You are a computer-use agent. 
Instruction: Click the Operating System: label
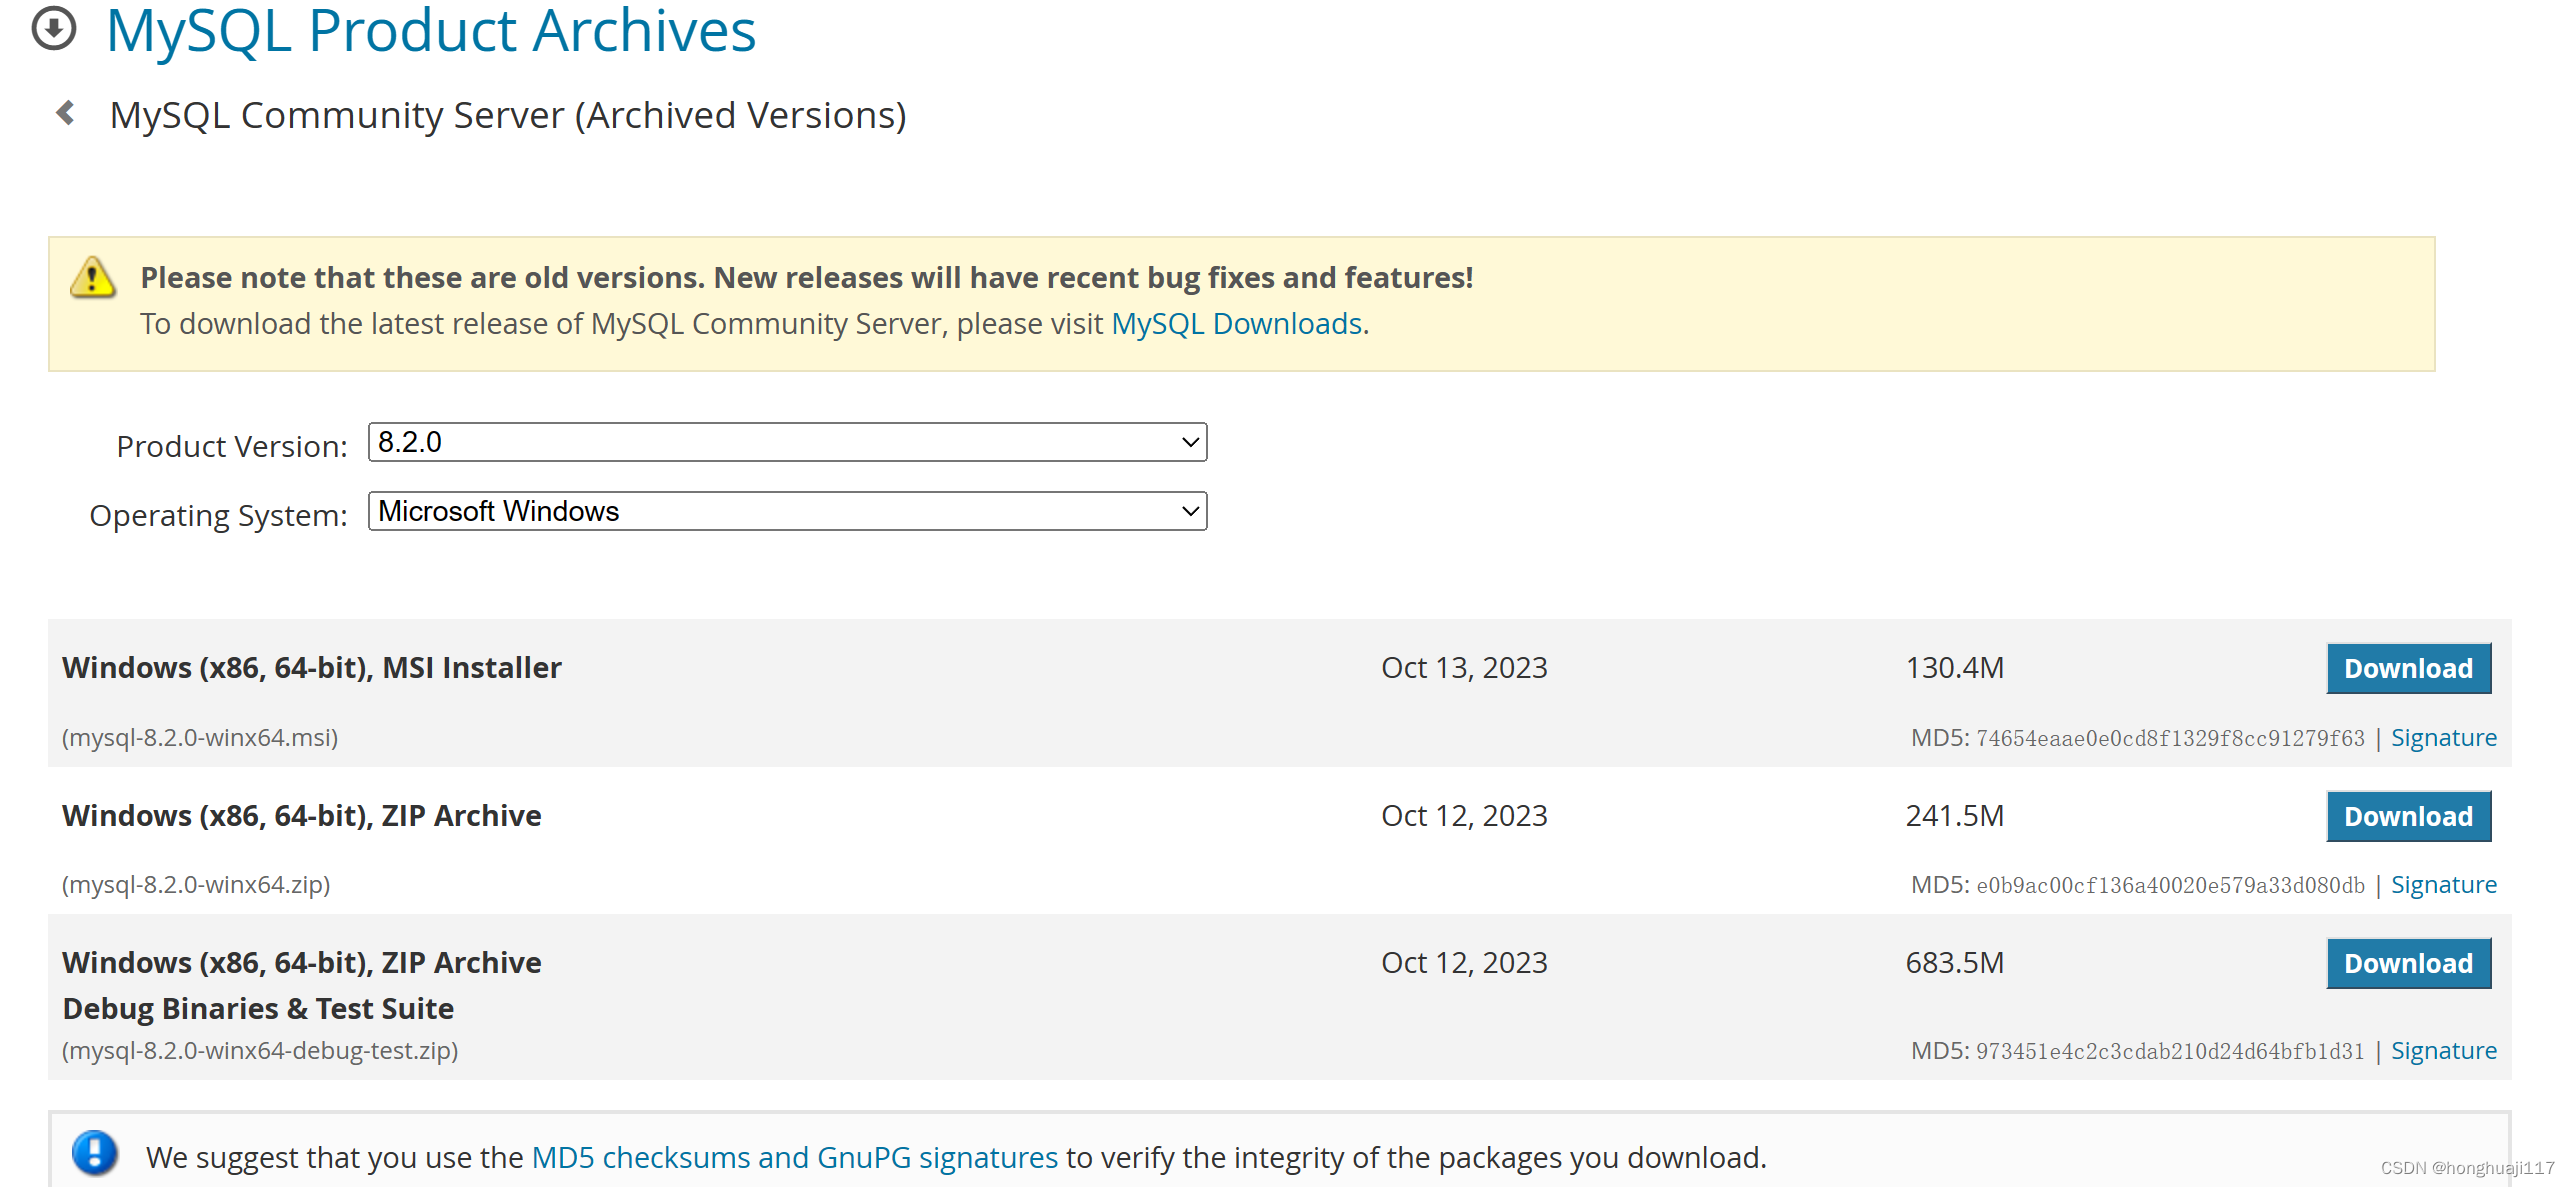point(218,515)
